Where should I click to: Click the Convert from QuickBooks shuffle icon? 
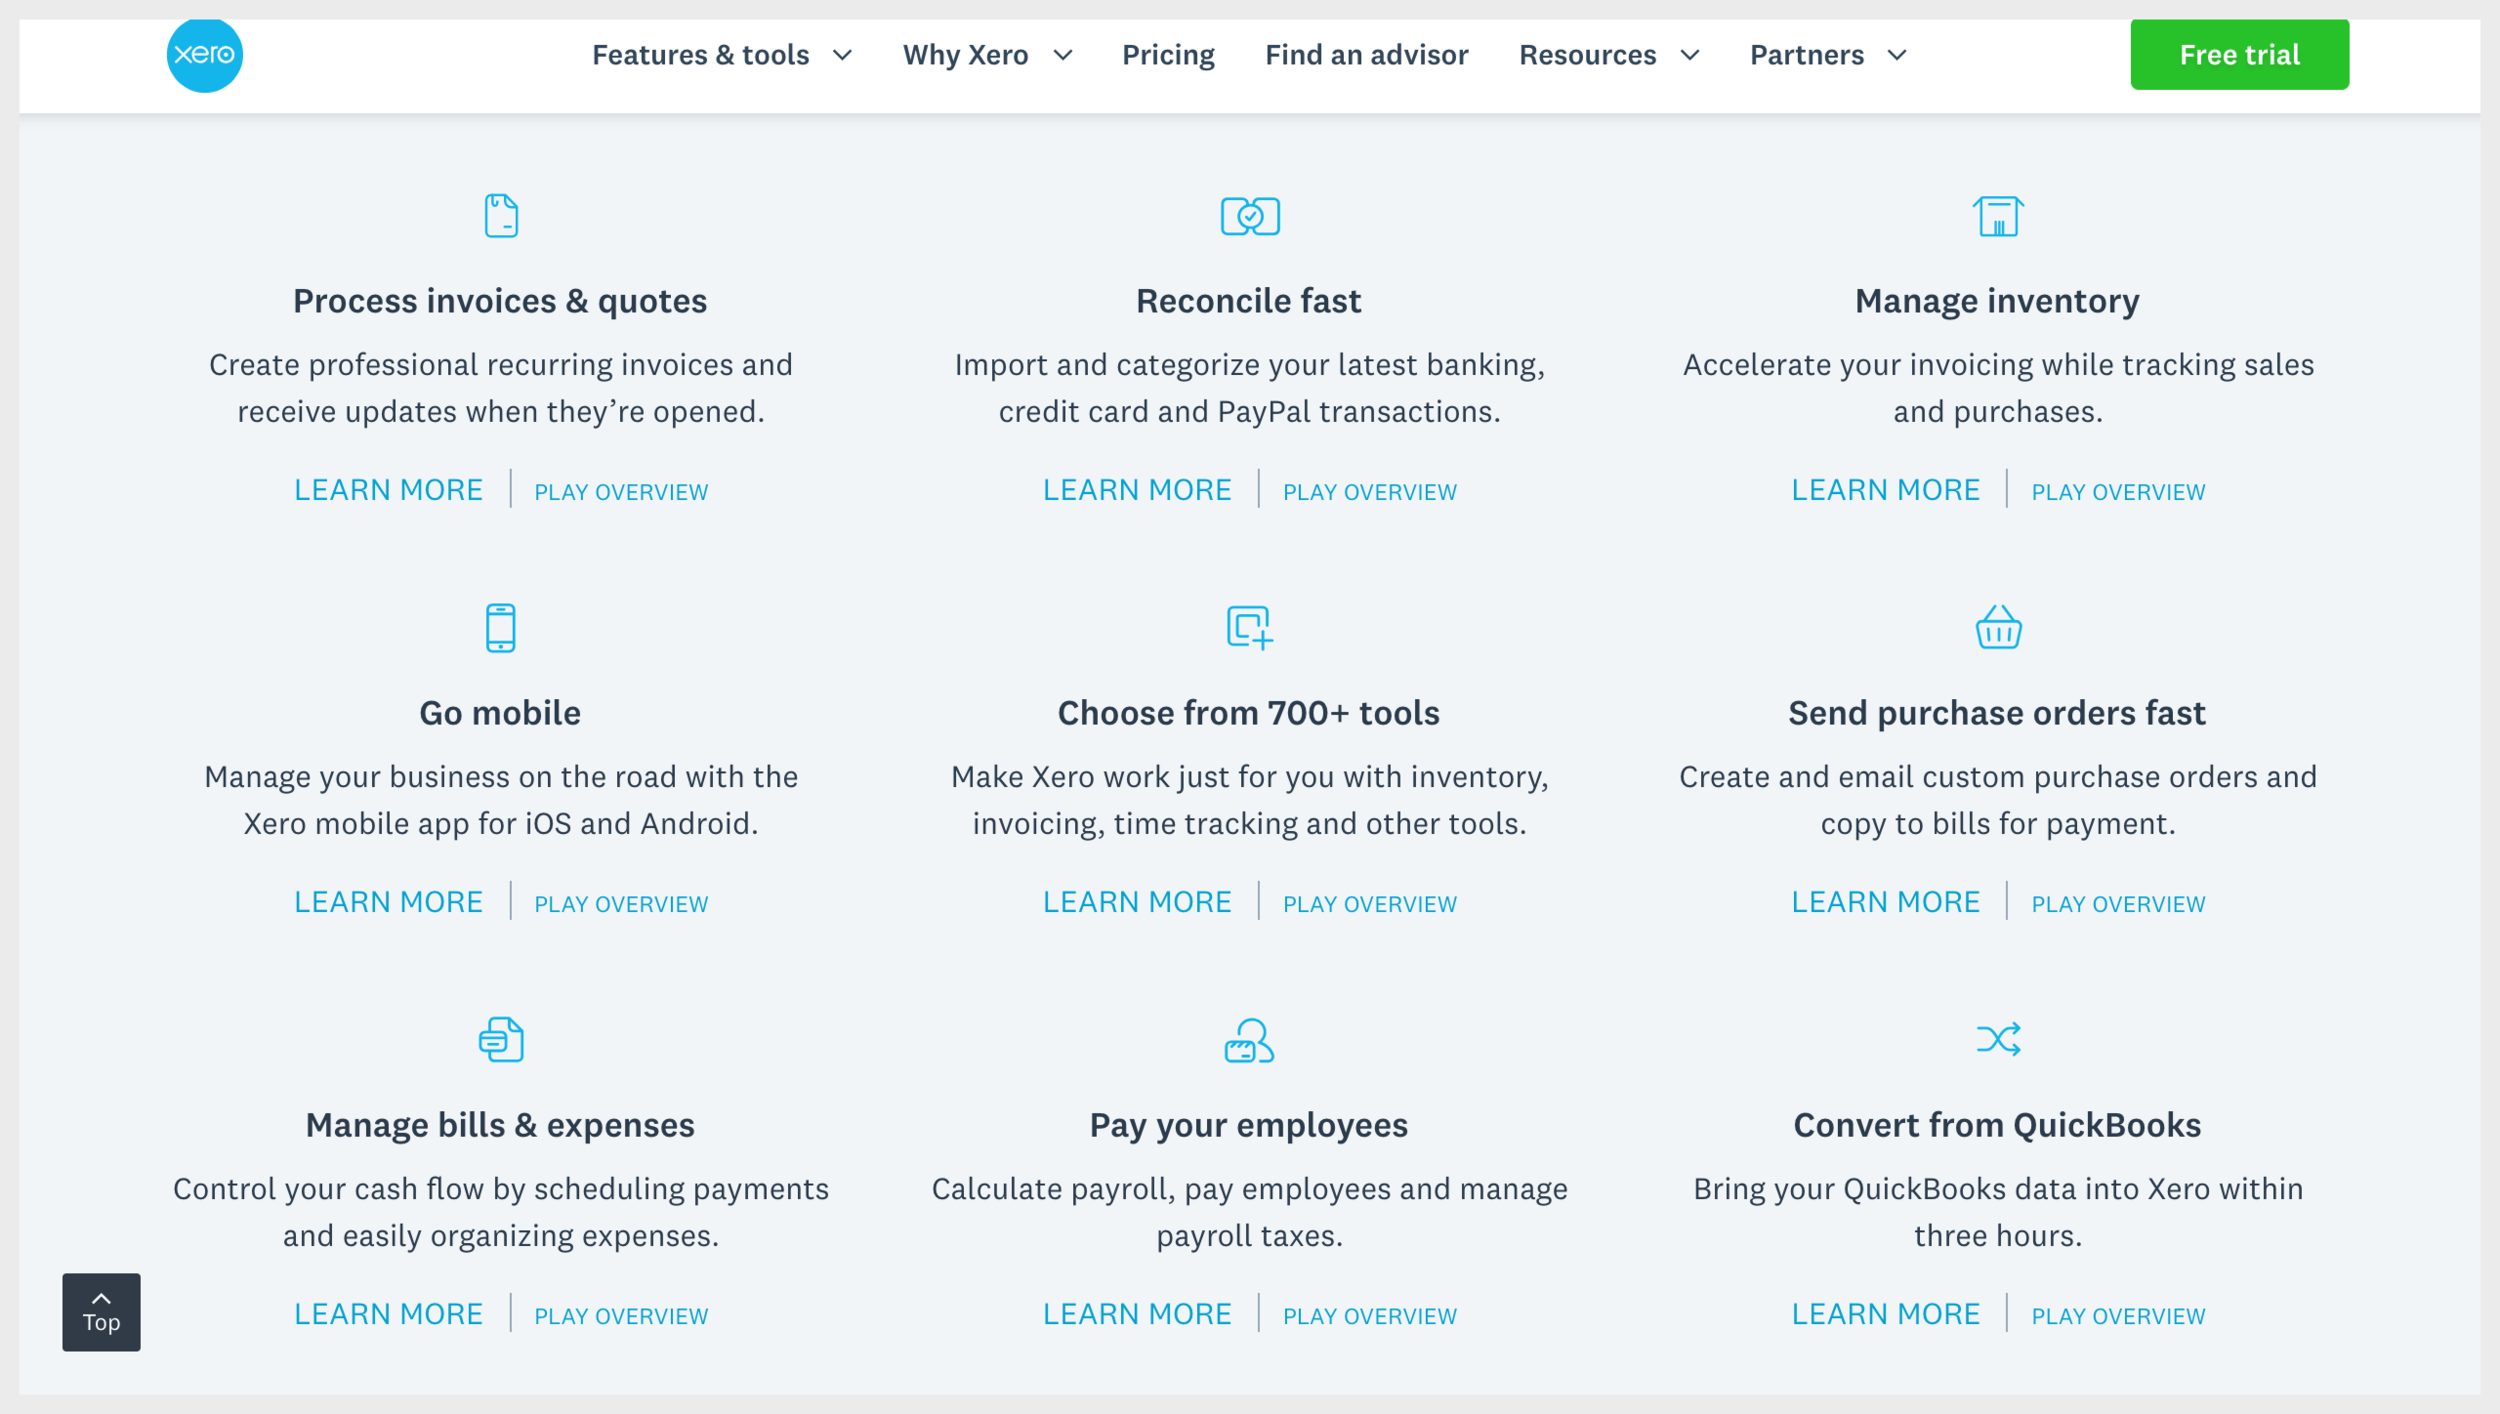click(x=1998, y=1039)
